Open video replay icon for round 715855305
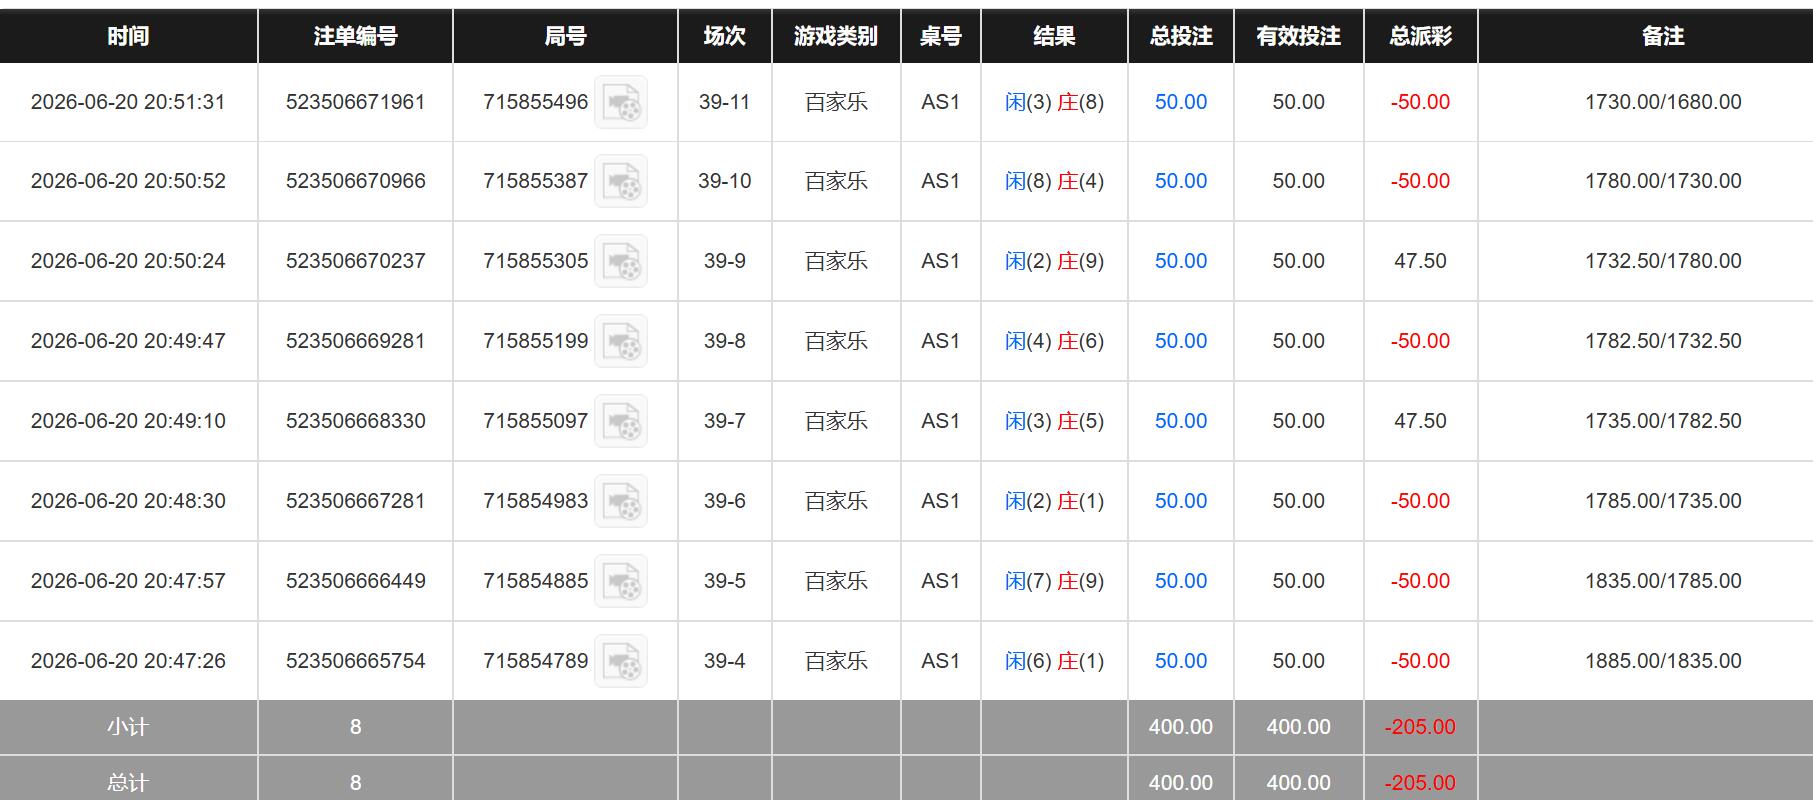 click(621, 261)
